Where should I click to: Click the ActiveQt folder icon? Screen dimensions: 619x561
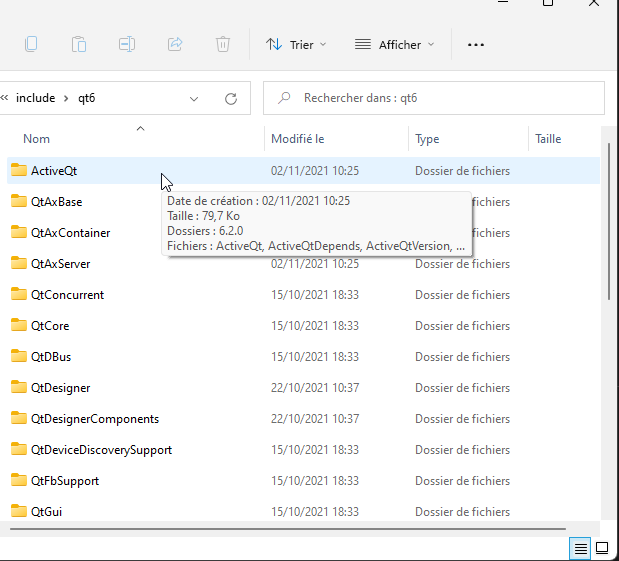pos(19,170)
